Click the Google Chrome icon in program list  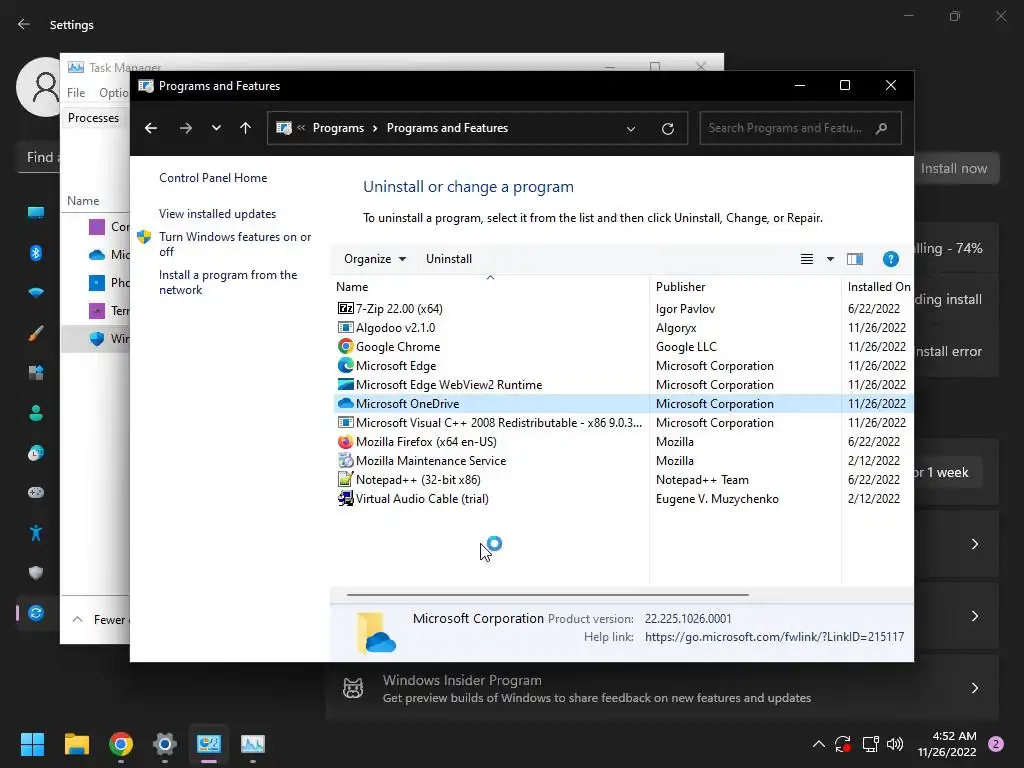tap(345, 346)
